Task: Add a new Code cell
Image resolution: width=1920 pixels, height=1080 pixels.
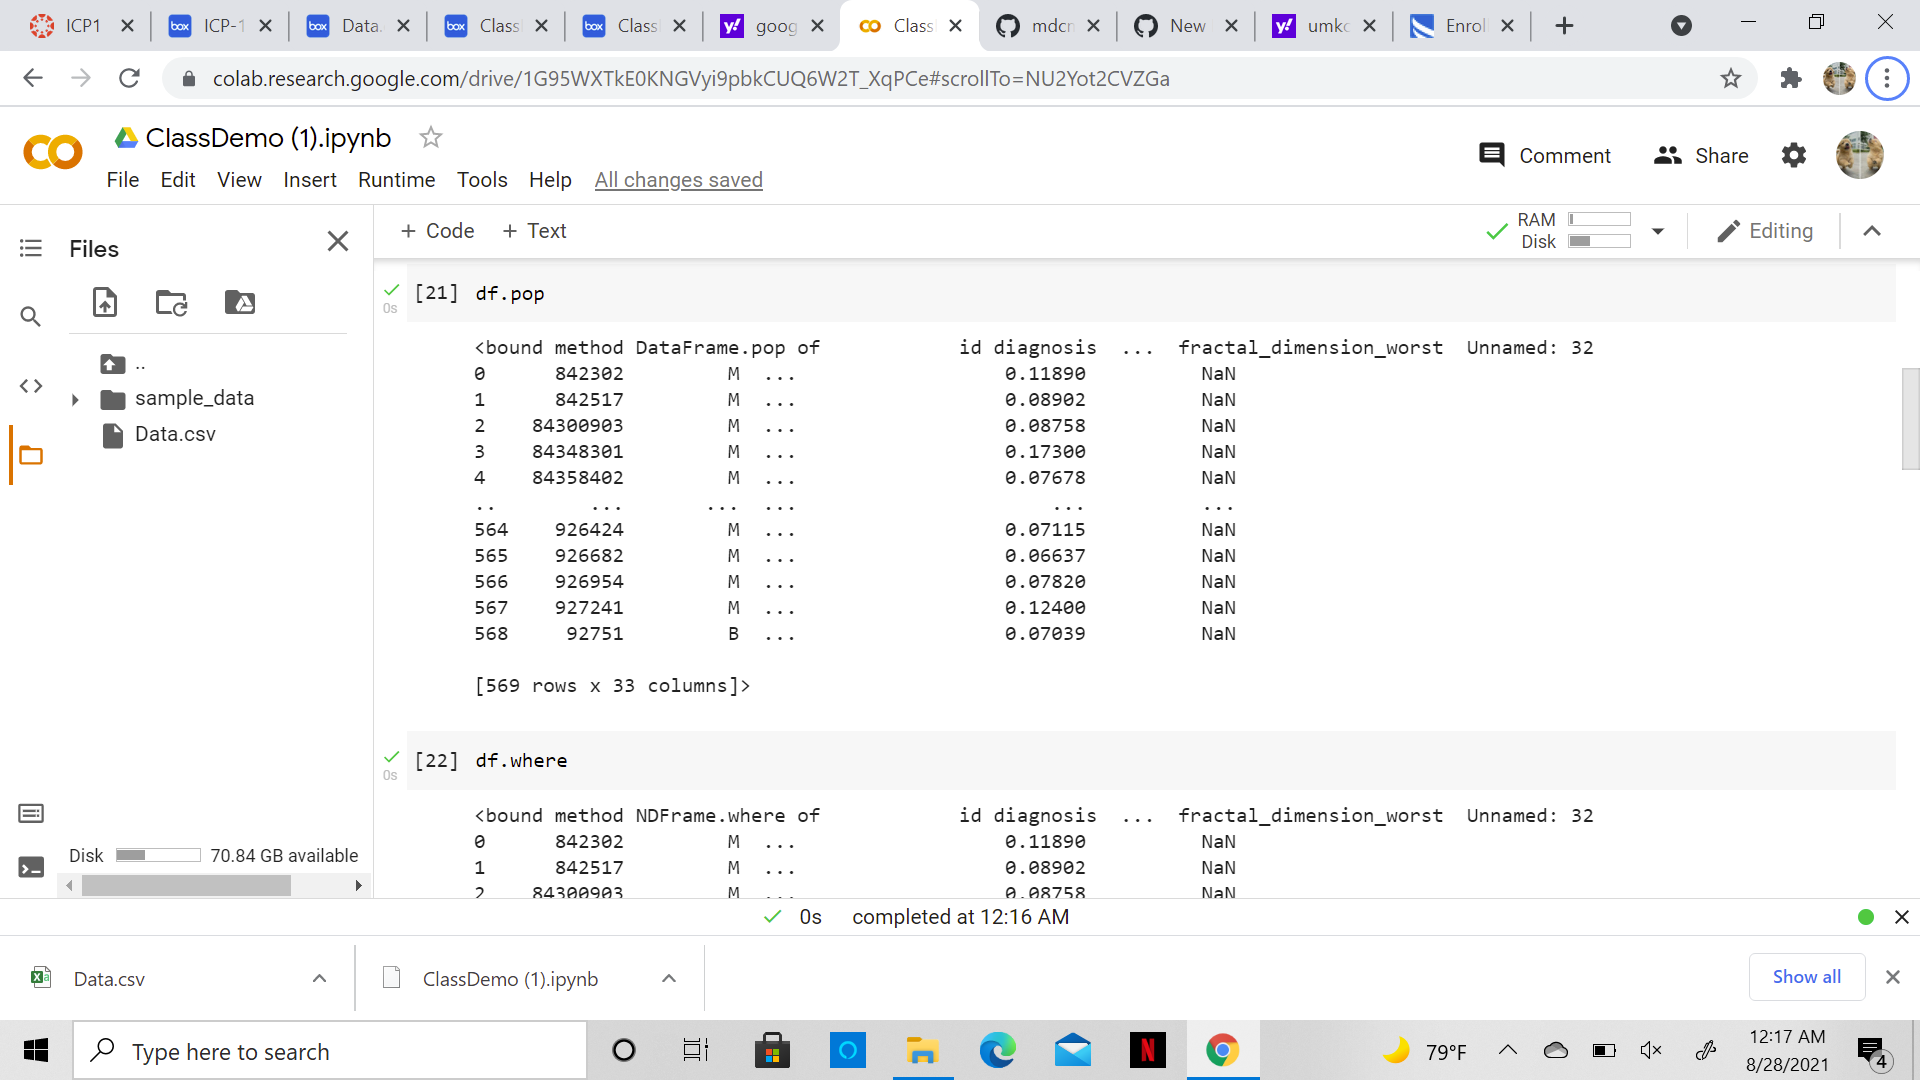Action: click(x=437, y=231)
